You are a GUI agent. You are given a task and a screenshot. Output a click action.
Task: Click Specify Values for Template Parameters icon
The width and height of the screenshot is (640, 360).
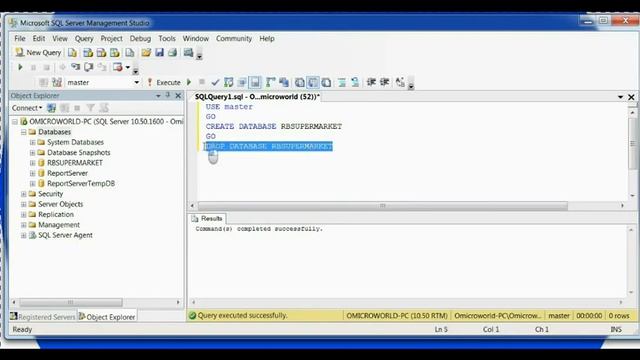click(400, 82)
